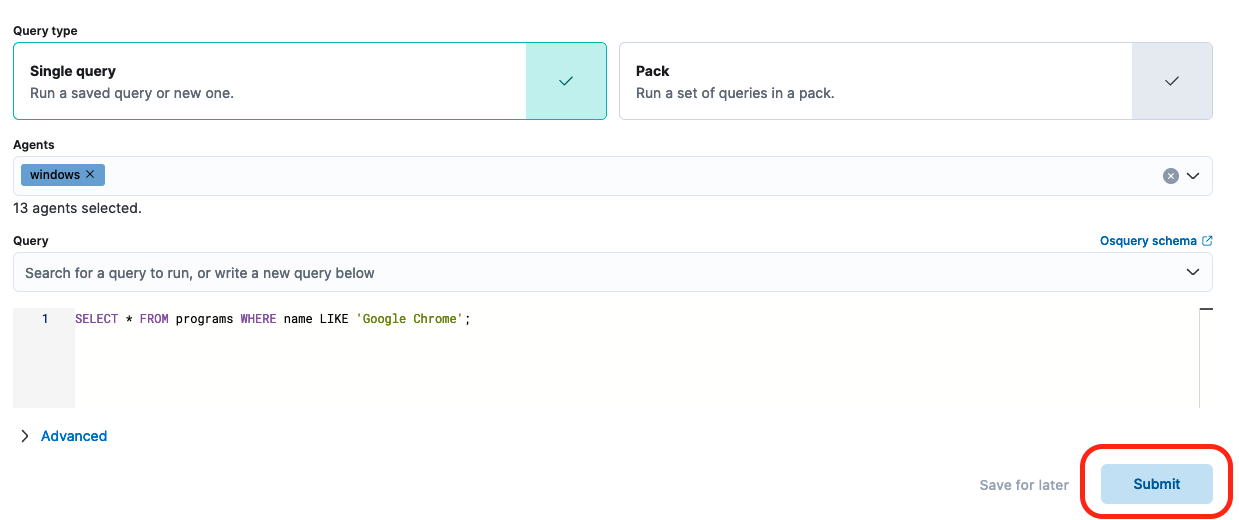Click the windows tag label in Agents
The height and width of the screenshot is (520, 1239).
[55, 175]
